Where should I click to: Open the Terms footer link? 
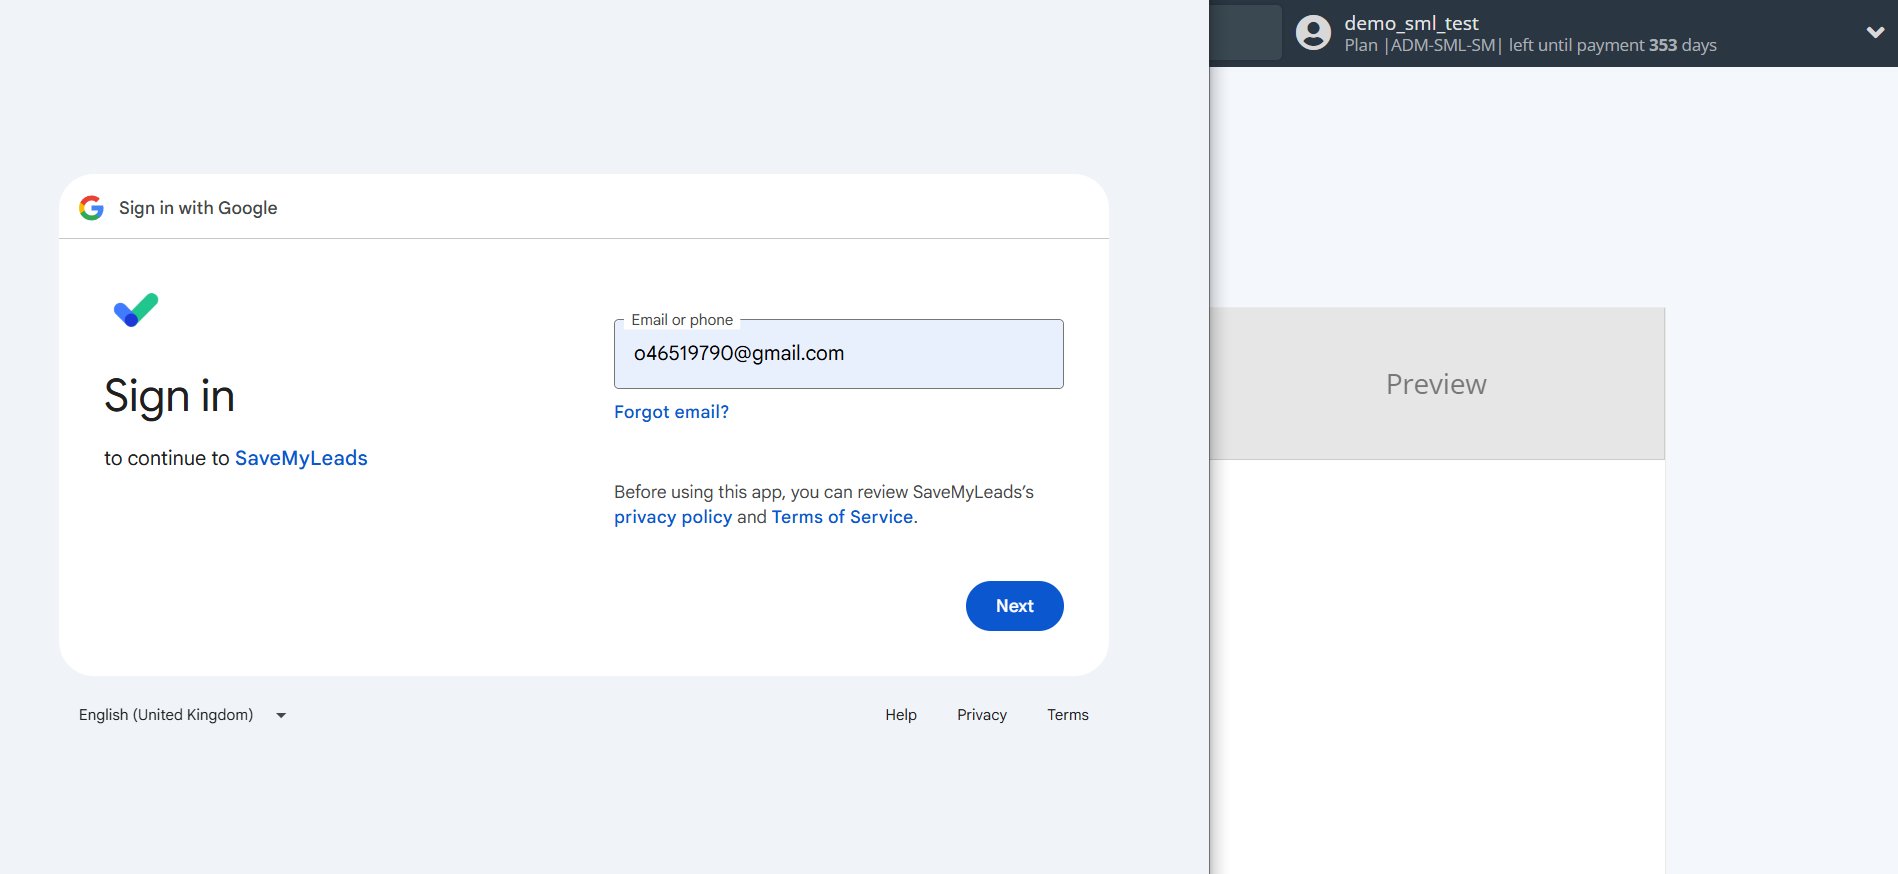[x=1067, y=715]
